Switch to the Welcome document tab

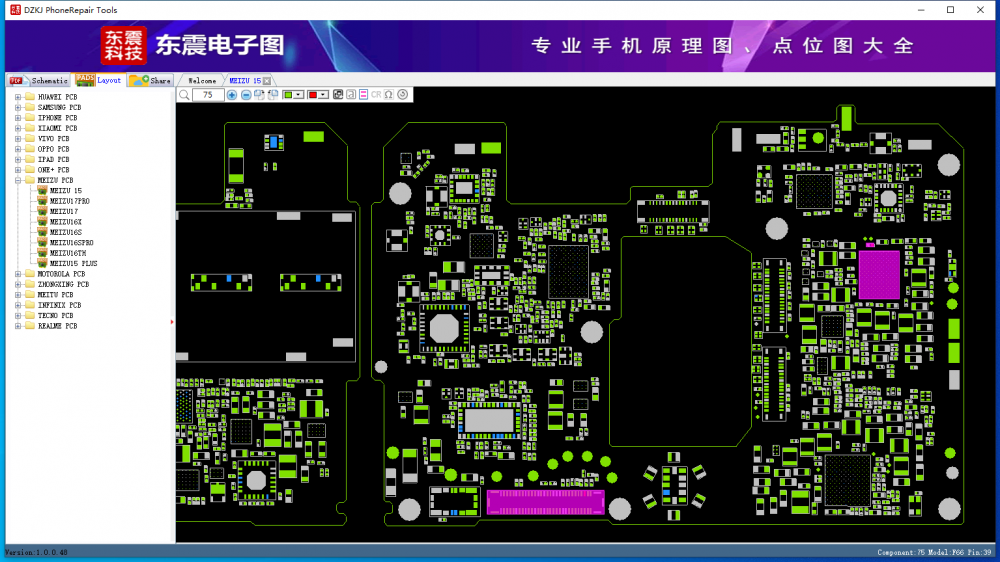tap(202, 80)
